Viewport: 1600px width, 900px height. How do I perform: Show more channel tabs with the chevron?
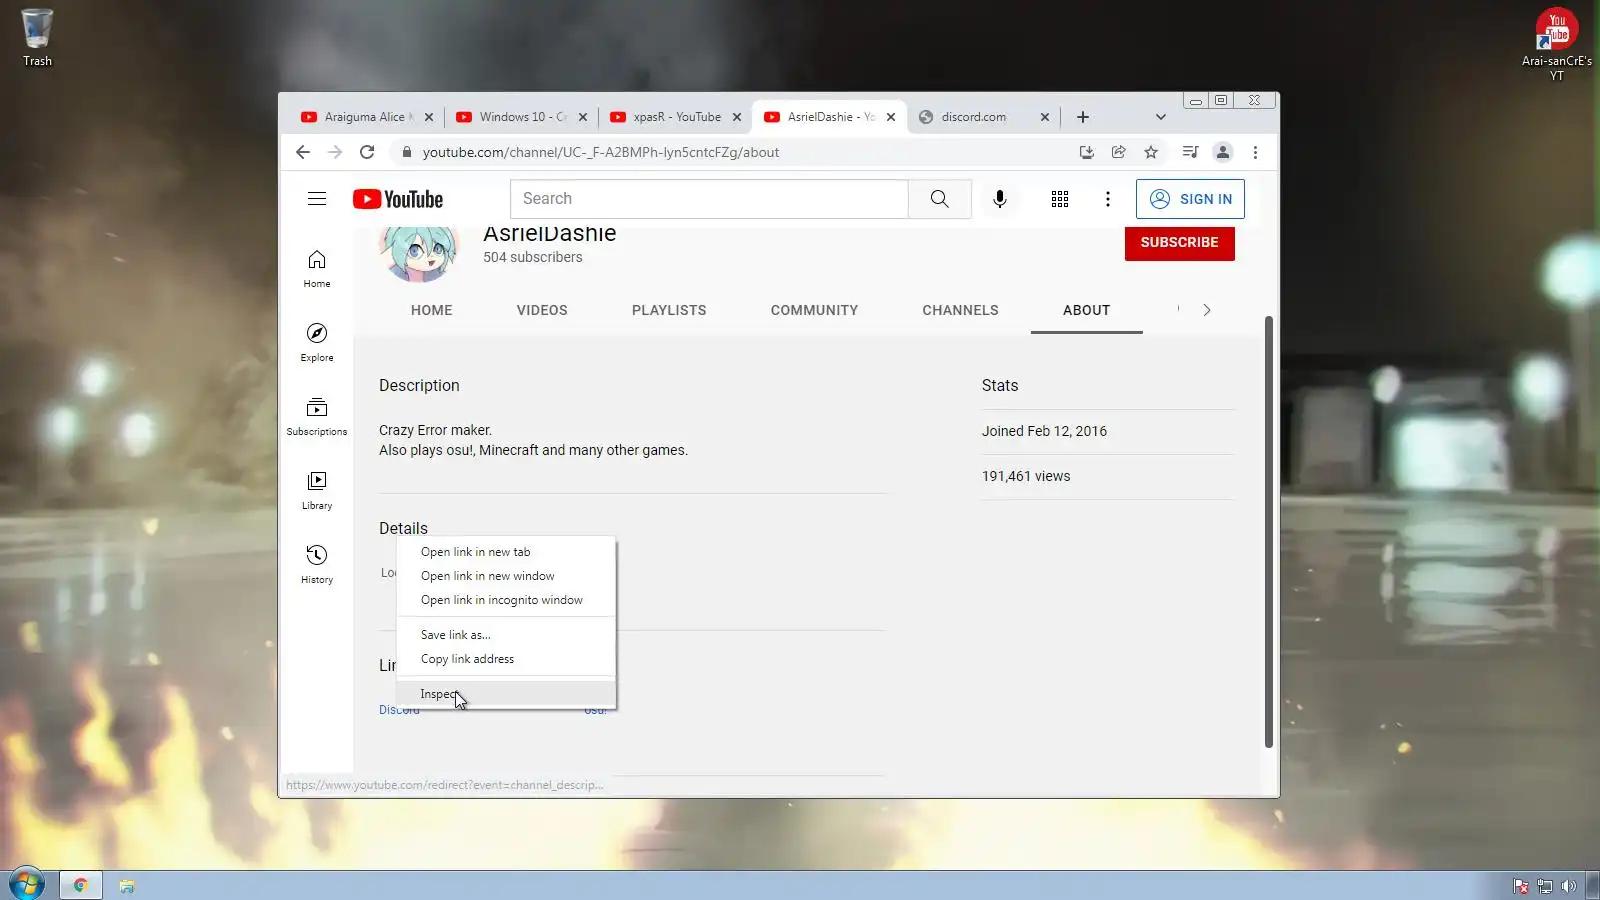click(x=1207, y=310)
